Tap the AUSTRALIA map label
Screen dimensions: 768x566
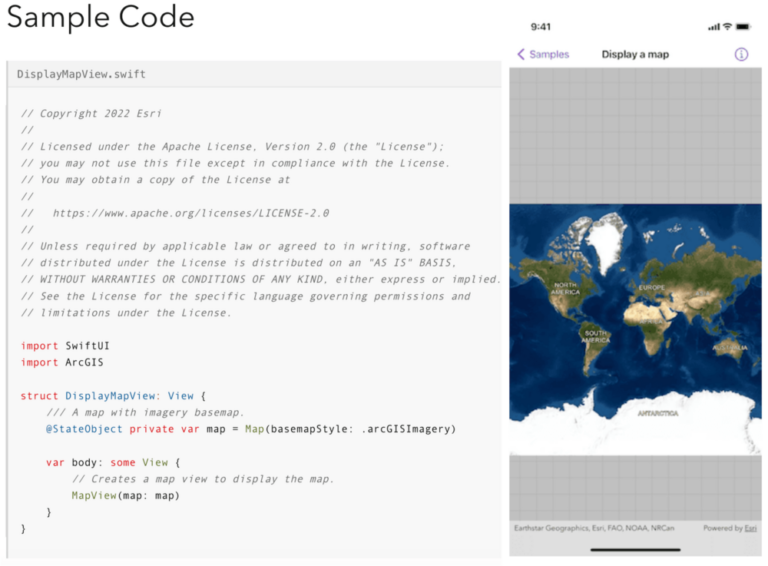click(x=730, y=348)
